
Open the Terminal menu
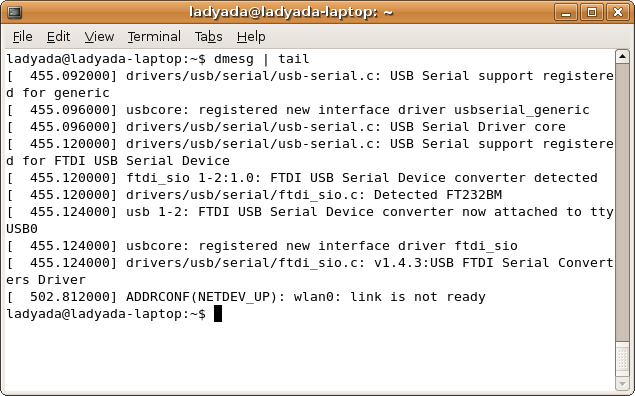pos(154,37)
